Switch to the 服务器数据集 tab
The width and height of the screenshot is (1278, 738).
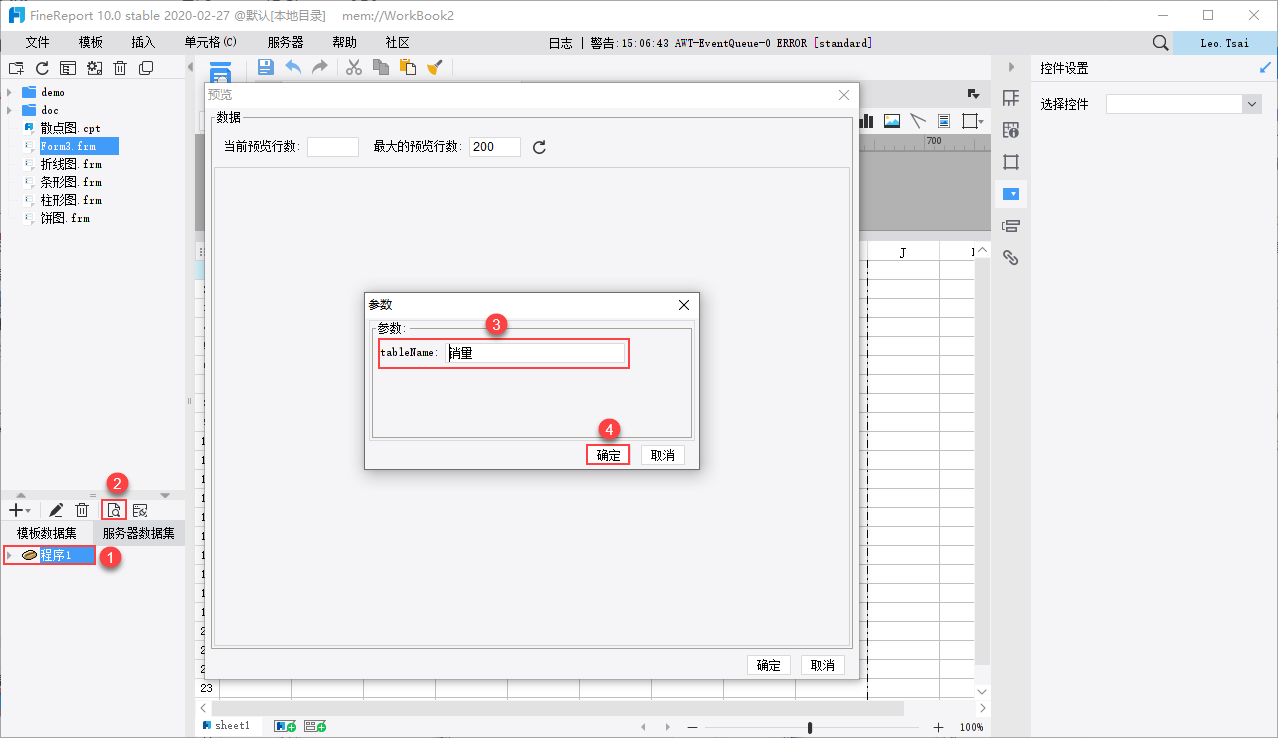pyautogui.click(x=139, y=533)
